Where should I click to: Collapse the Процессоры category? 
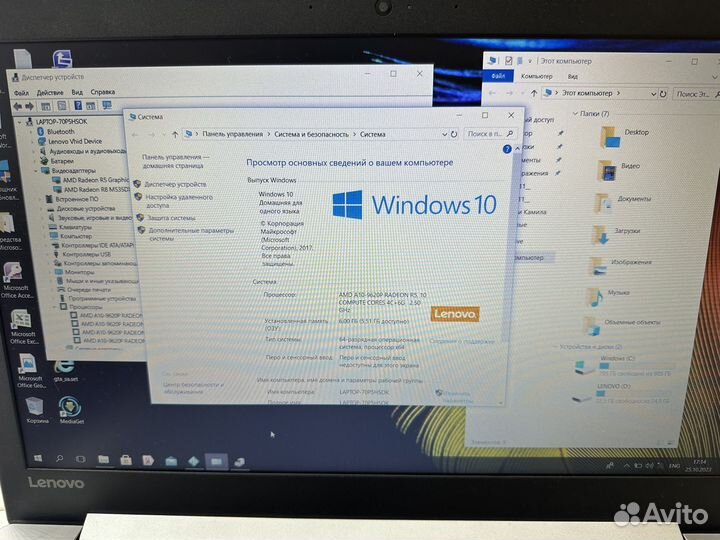55,307
